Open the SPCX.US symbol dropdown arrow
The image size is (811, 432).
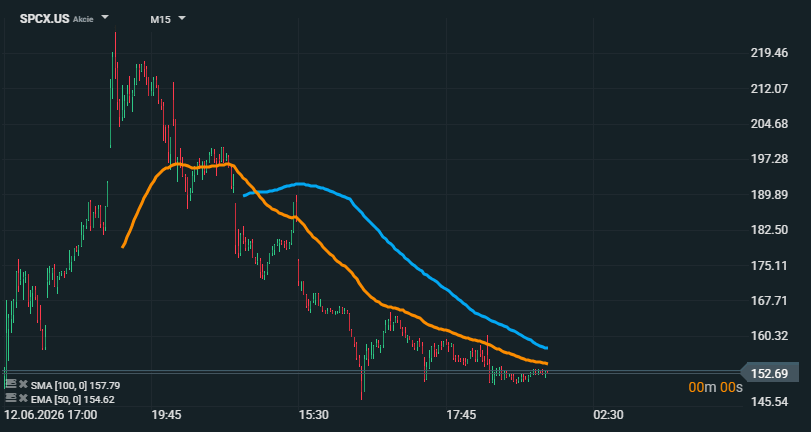coord(104,18)
